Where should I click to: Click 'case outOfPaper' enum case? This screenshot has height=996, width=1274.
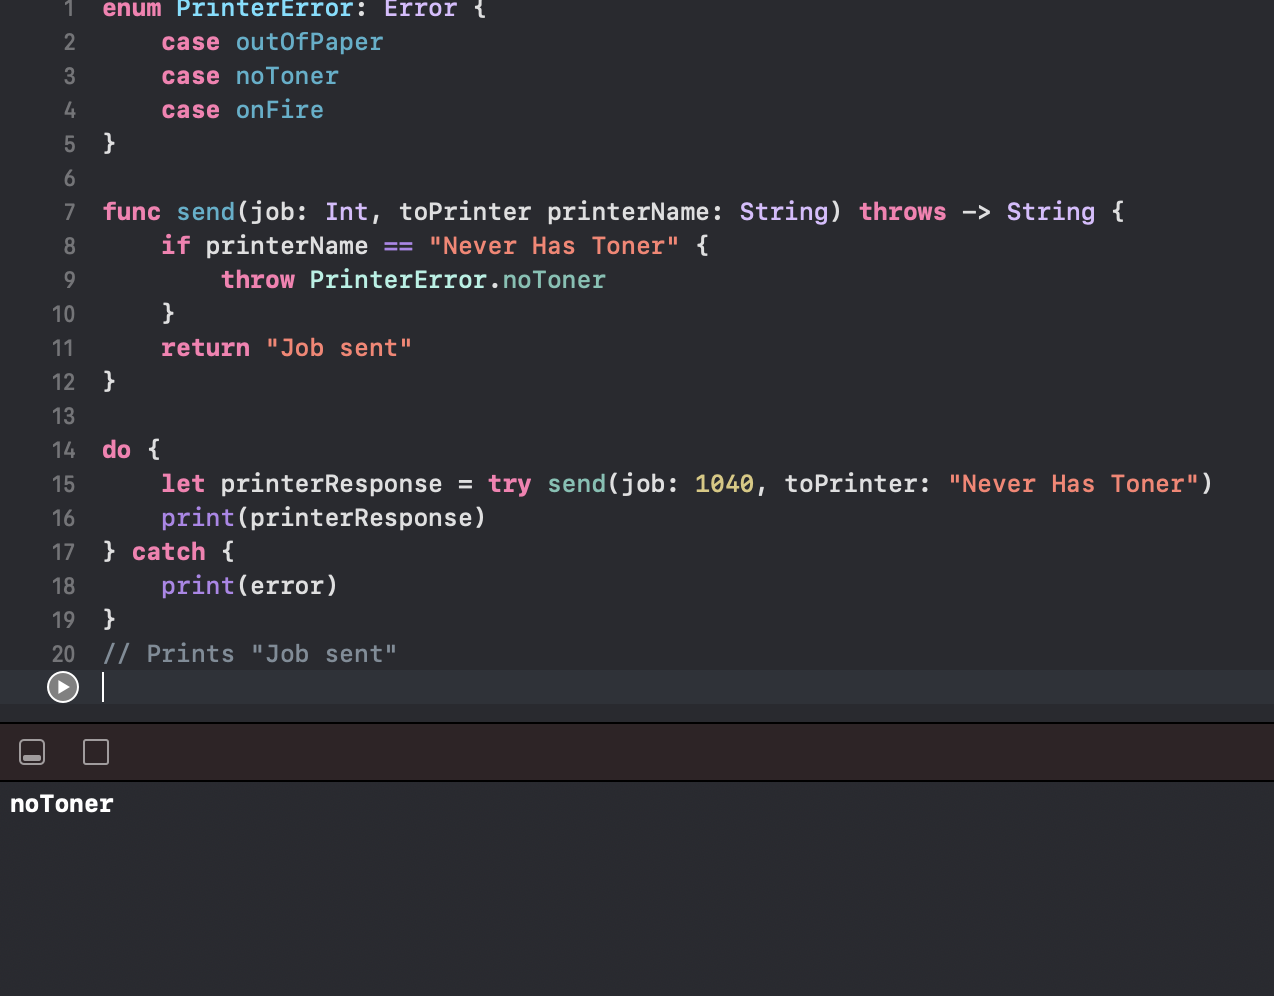tap(272, 42)
